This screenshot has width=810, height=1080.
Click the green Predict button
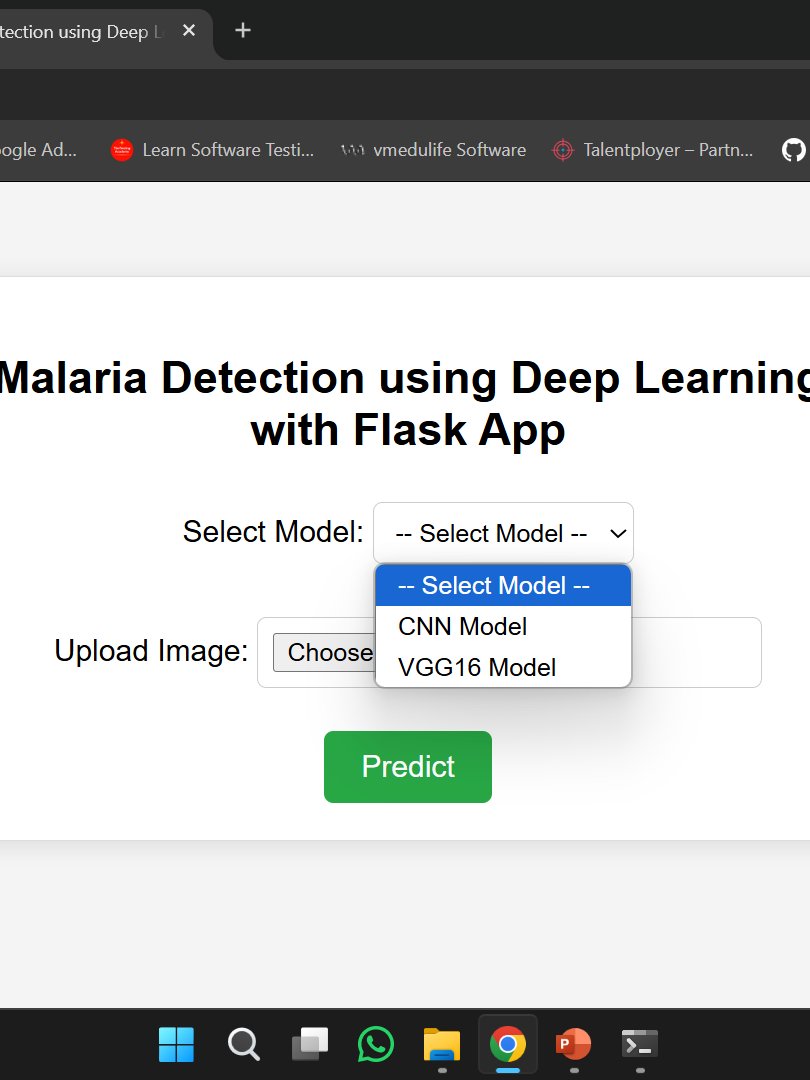(407, 767)
